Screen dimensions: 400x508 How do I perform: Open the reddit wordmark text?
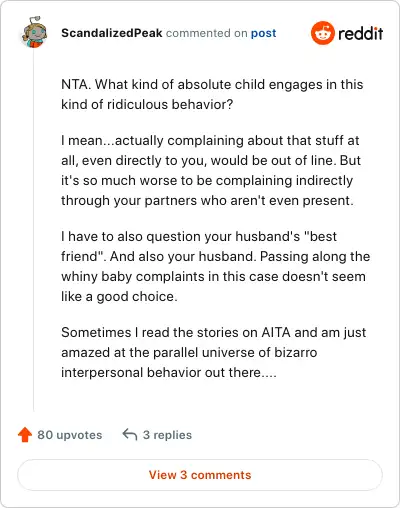pyautogui.click(x=360, y=33)
